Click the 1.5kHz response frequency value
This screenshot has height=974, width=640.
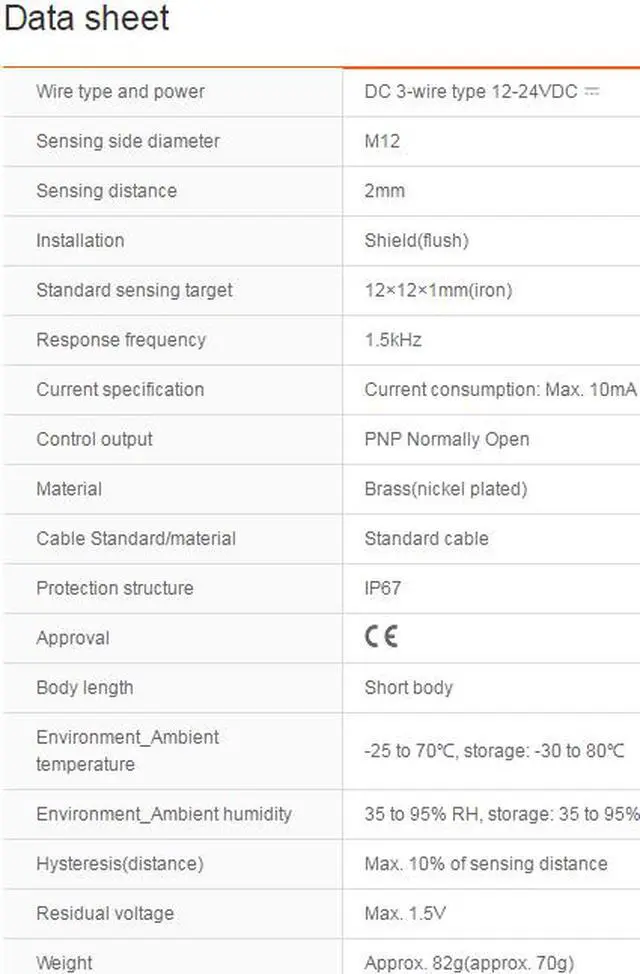click(393, 340)
